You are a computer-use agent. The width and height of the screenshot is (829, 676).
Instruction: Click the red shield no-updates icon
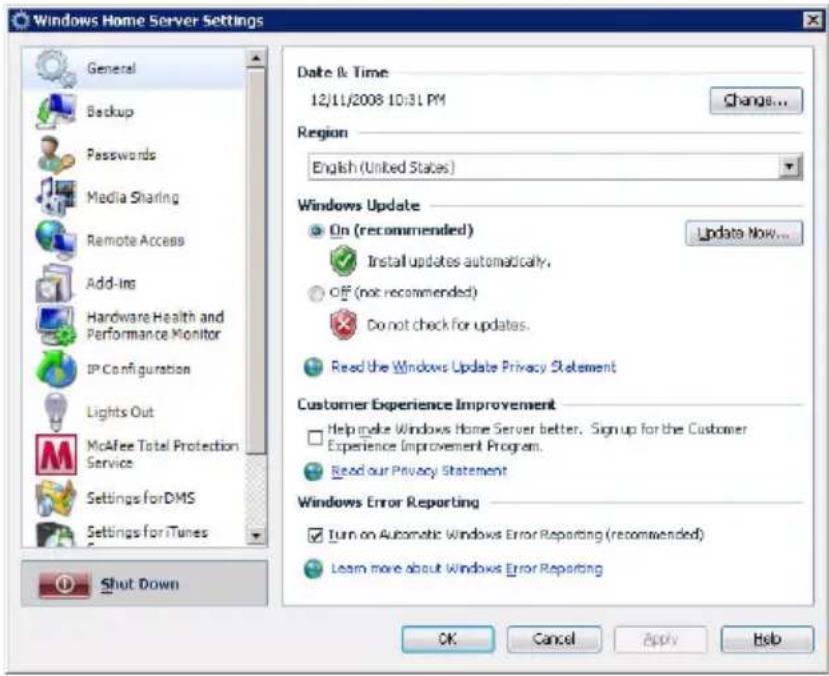click(x=344, y=325)
